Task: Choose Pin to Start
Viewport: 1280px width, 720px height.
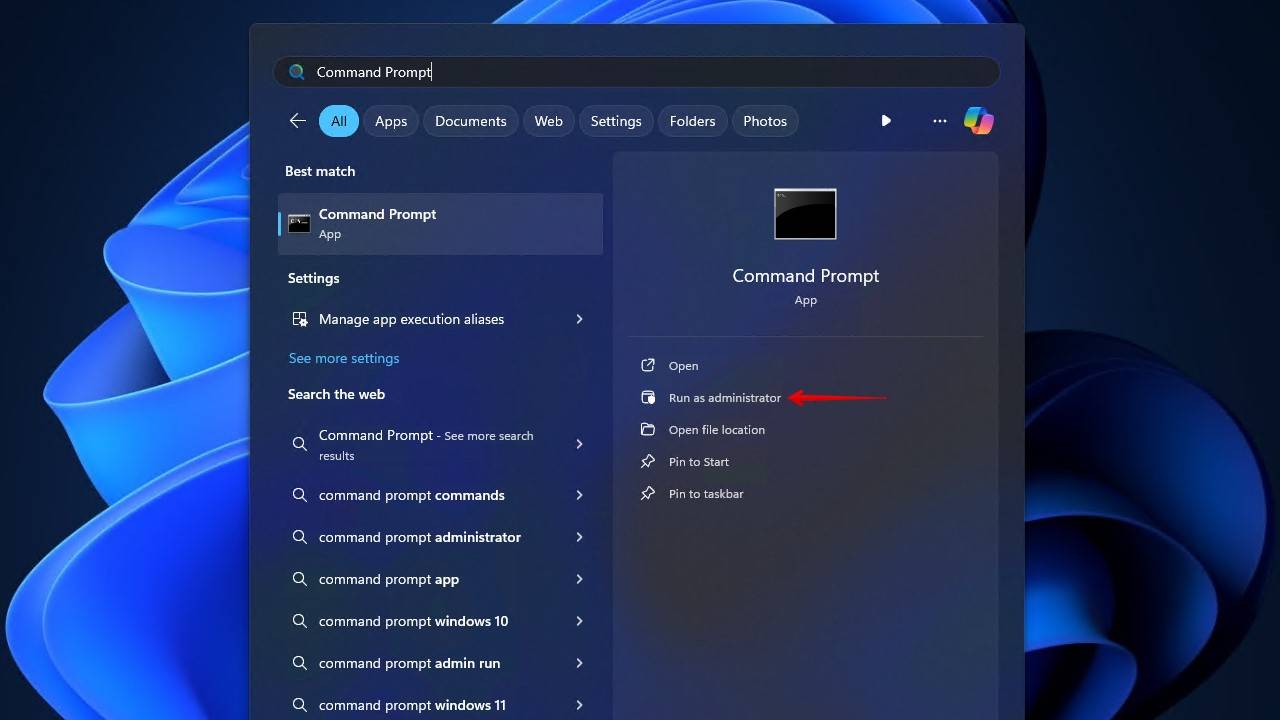Action: (x=699, y=462)
